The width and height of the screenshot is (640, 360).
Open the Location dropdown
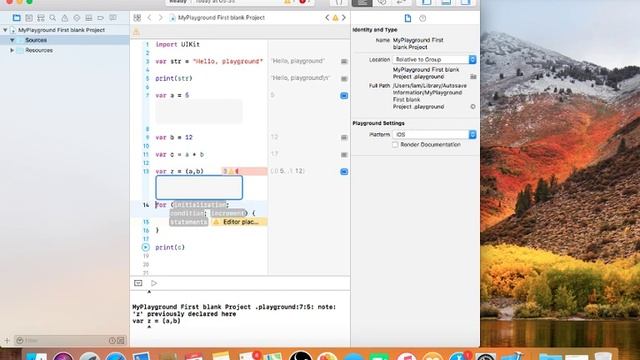[434, 60]
